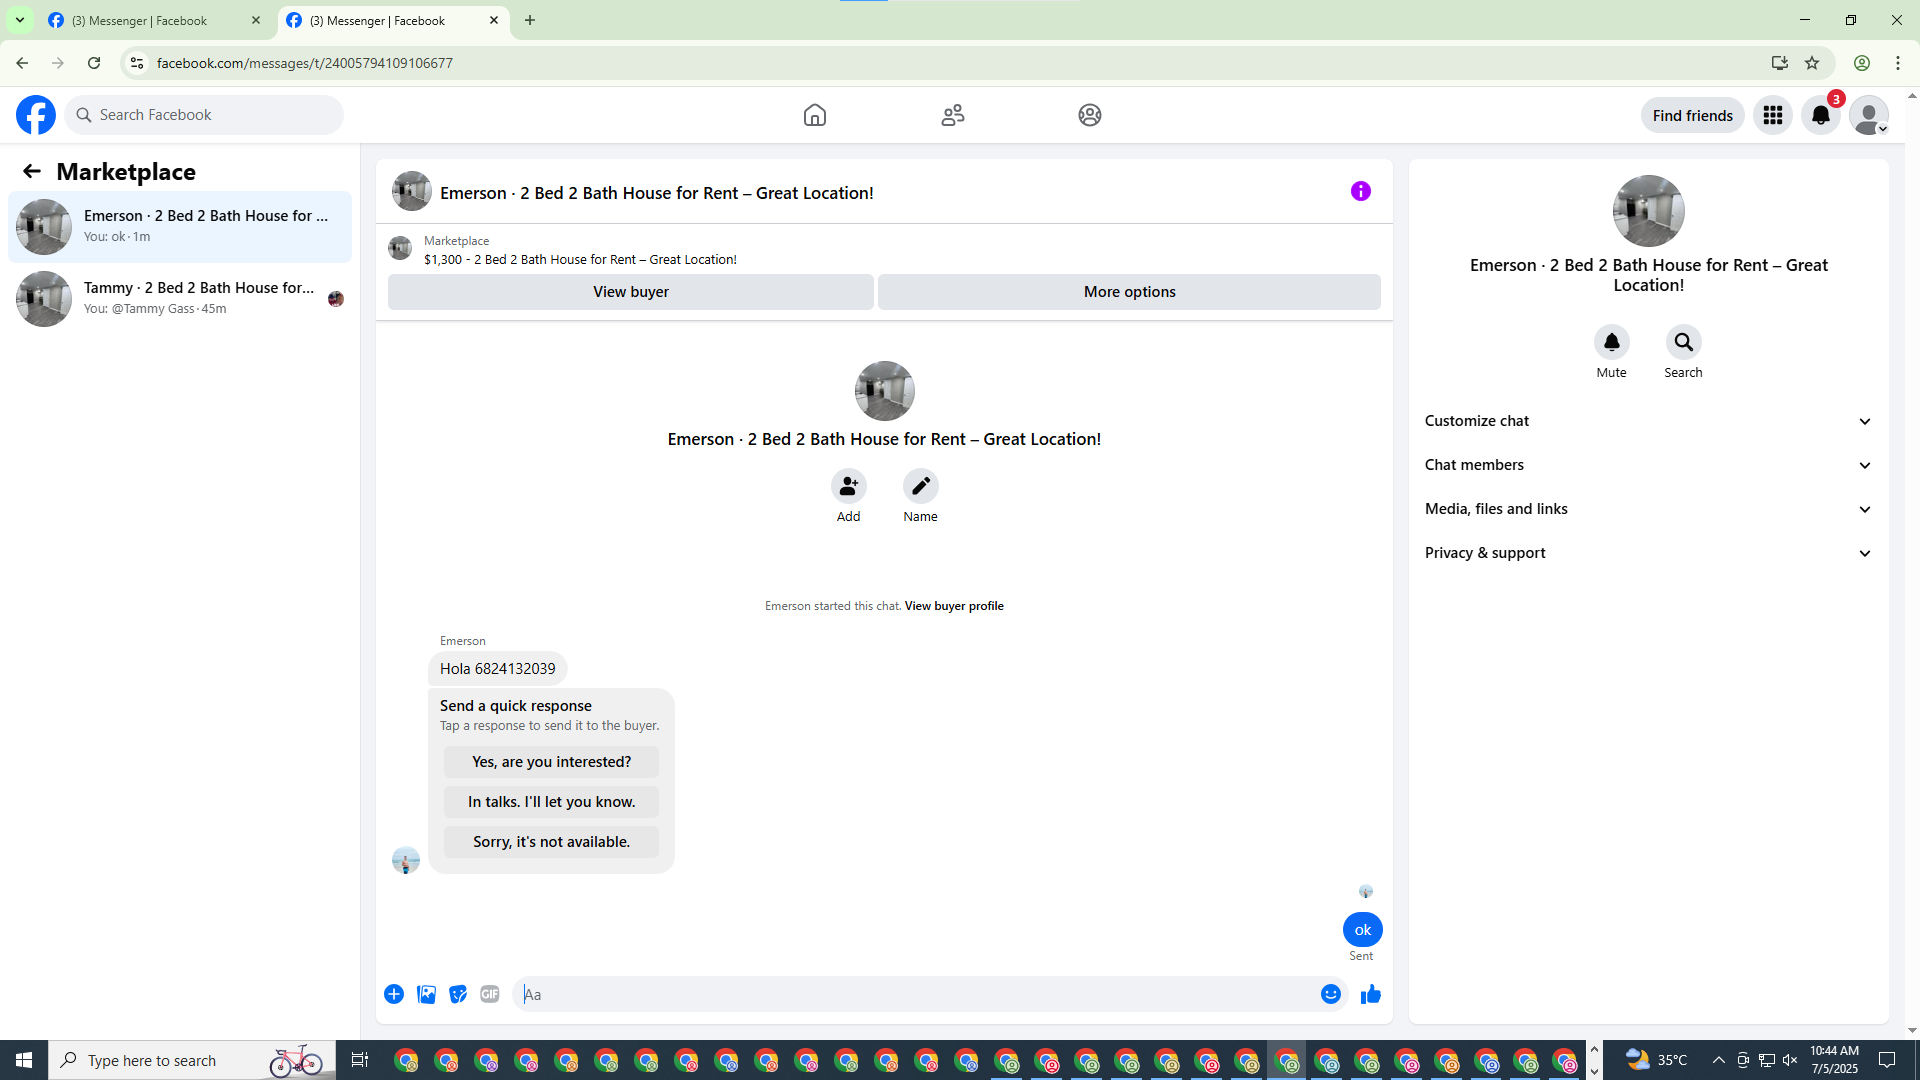Click the View buyer profile link
Screen dimensions: 1920x1080
pos(953,606)
